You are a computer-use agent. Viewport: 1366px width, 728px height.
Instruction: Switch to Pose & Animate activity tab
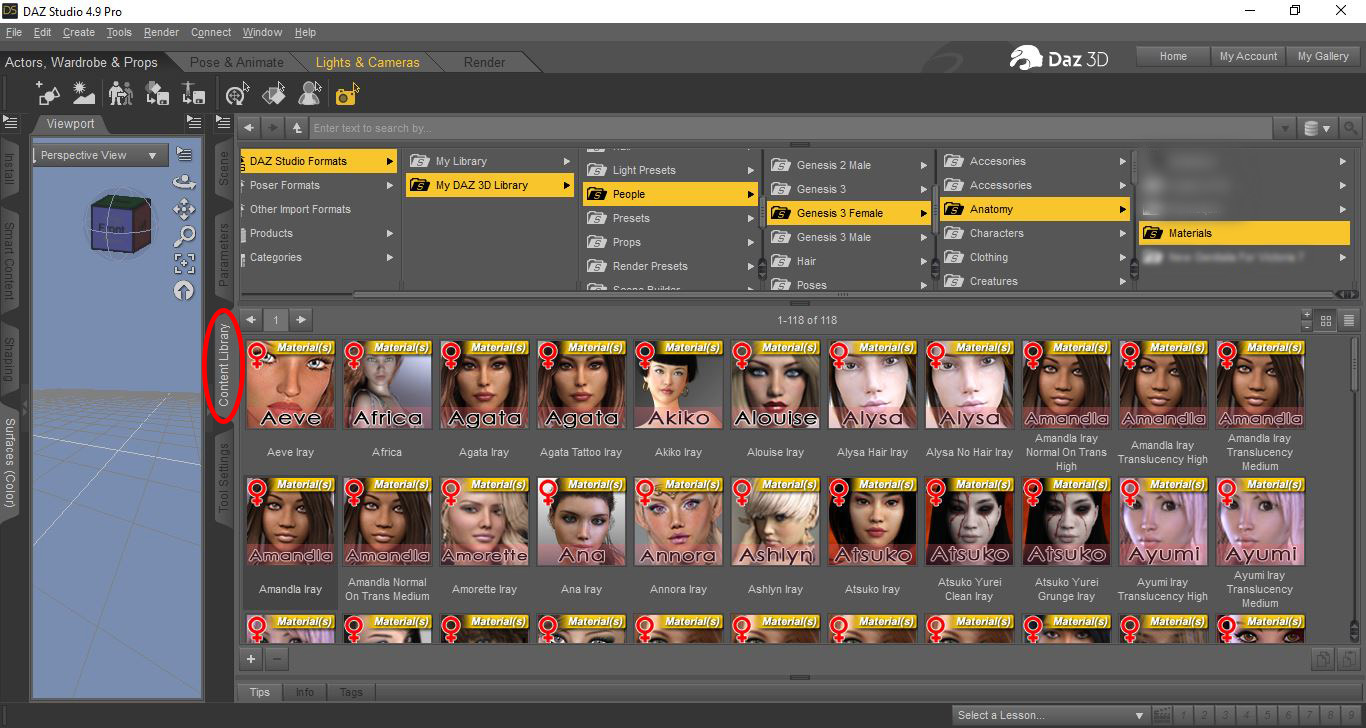pyautogui.click(x=237, y=62)
